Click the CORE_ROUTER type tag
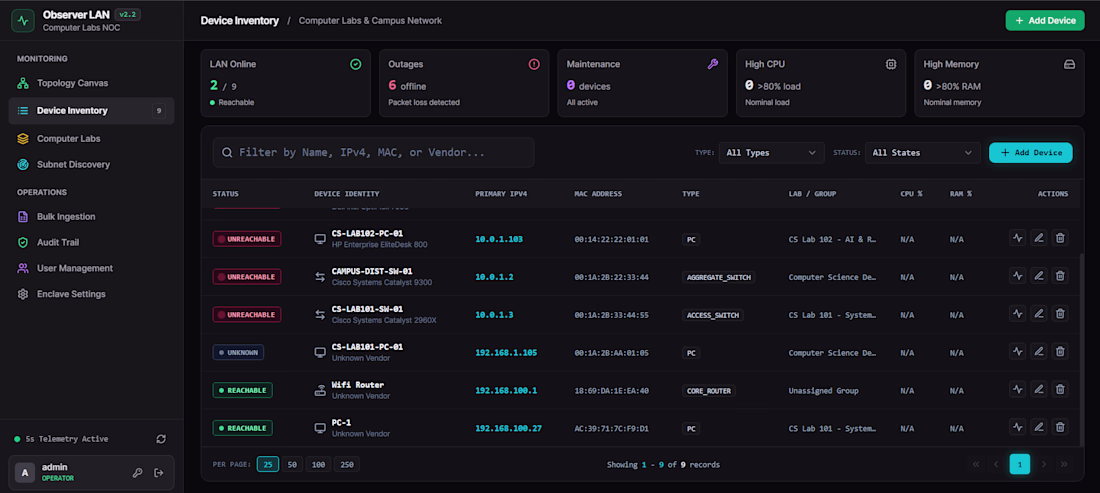 [709, 391]
